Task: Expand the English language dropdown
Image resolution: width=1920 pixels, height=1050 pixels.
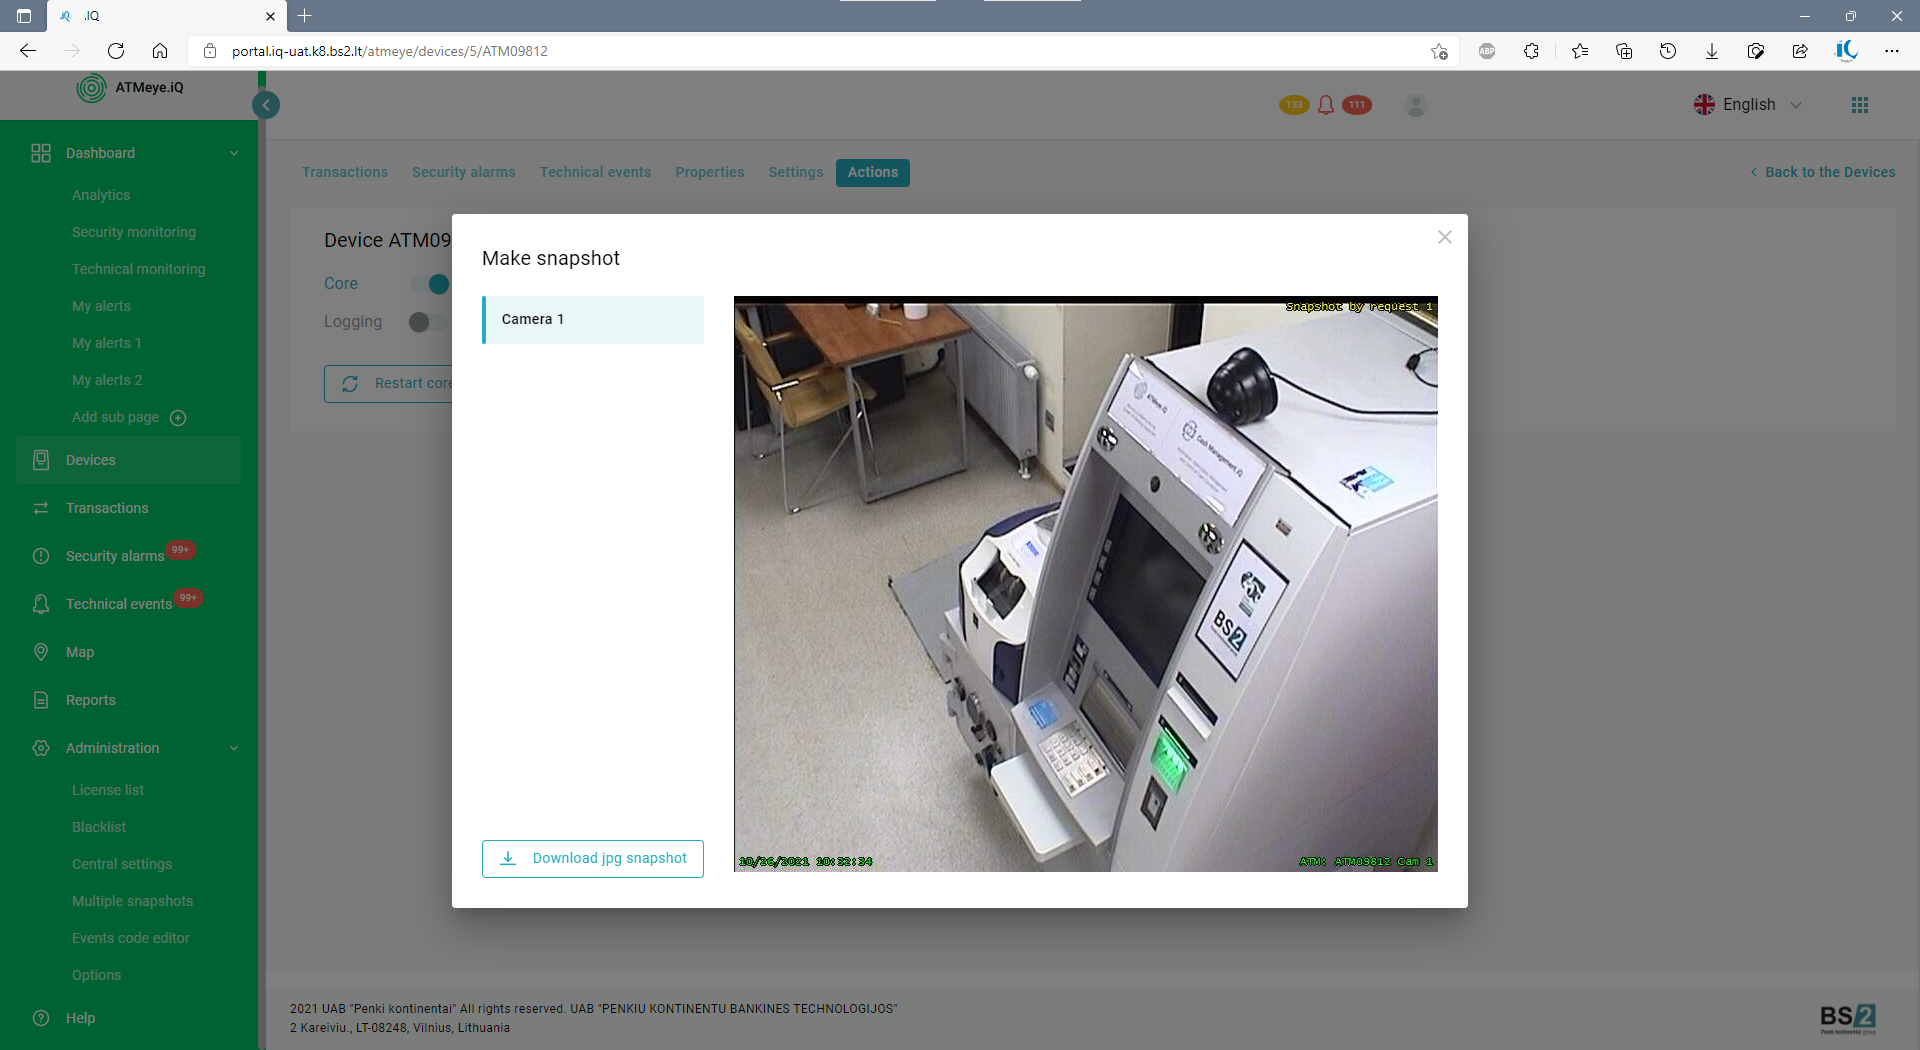Action: [x=1749, y=105]
